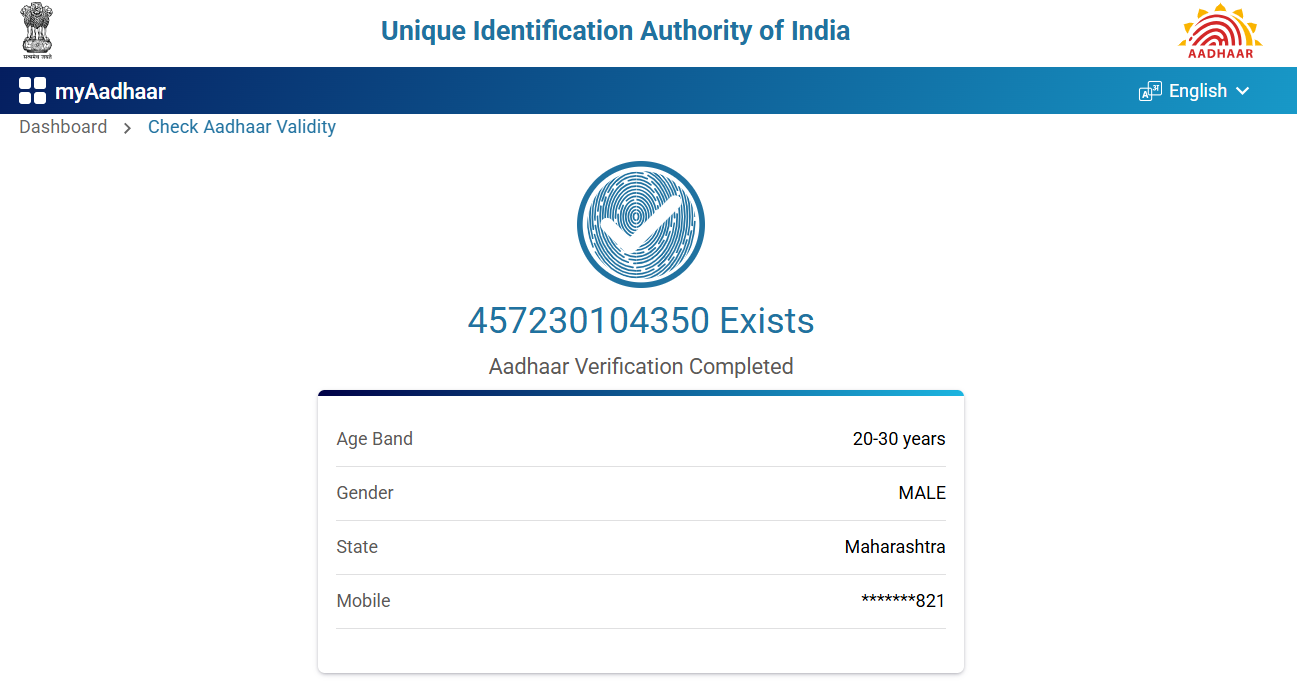Image resolution: width=1297 pixels, height=692 pixels.
Task: Expand the language chevron next to English
Action: coord(1243,91)
